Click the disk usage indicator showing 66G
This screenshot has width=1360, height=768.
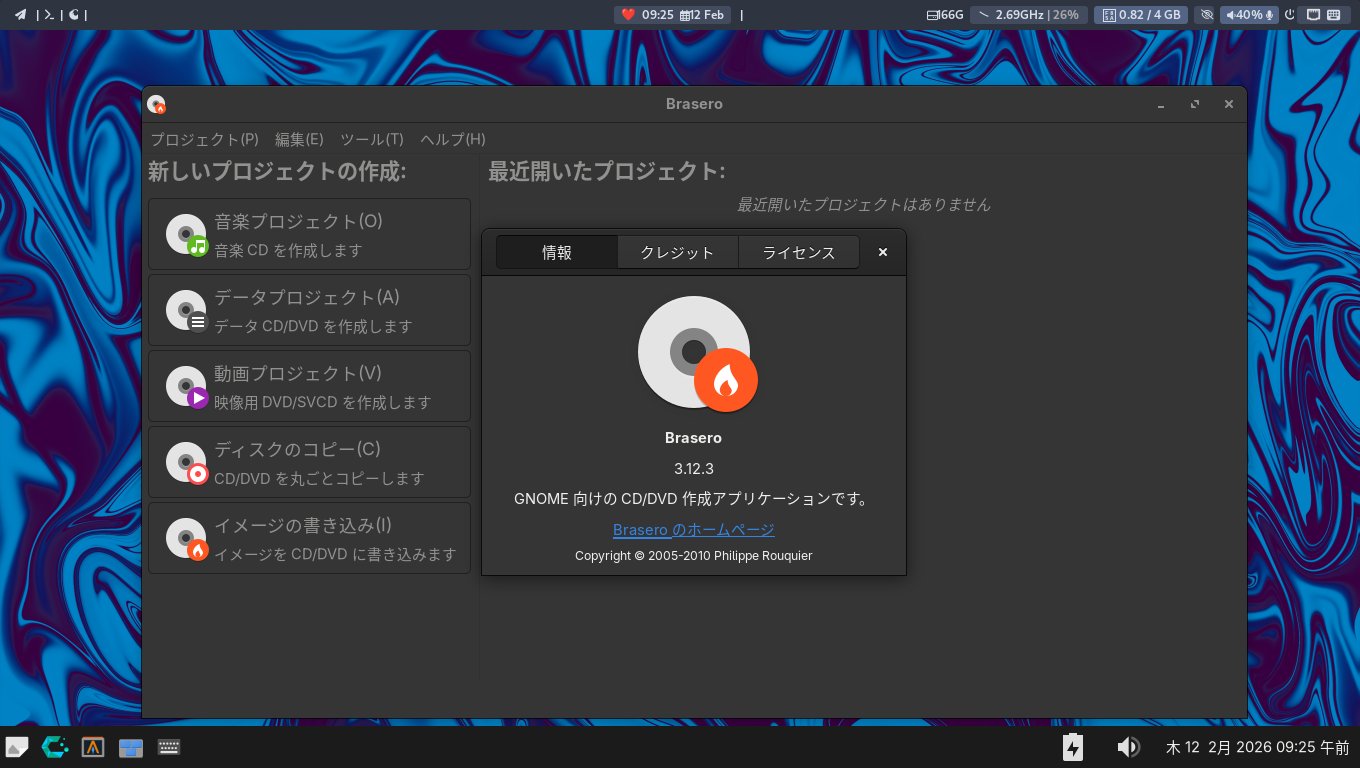(945, 15)
